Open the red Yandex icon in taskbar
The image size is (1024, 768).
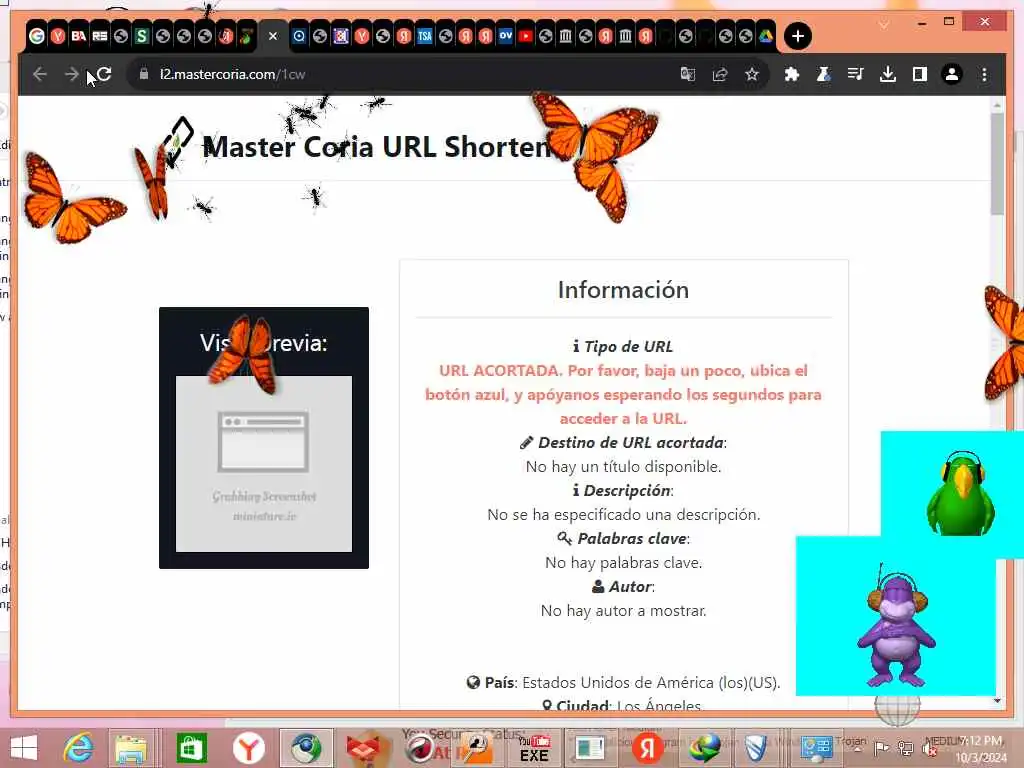pos(647,748)
